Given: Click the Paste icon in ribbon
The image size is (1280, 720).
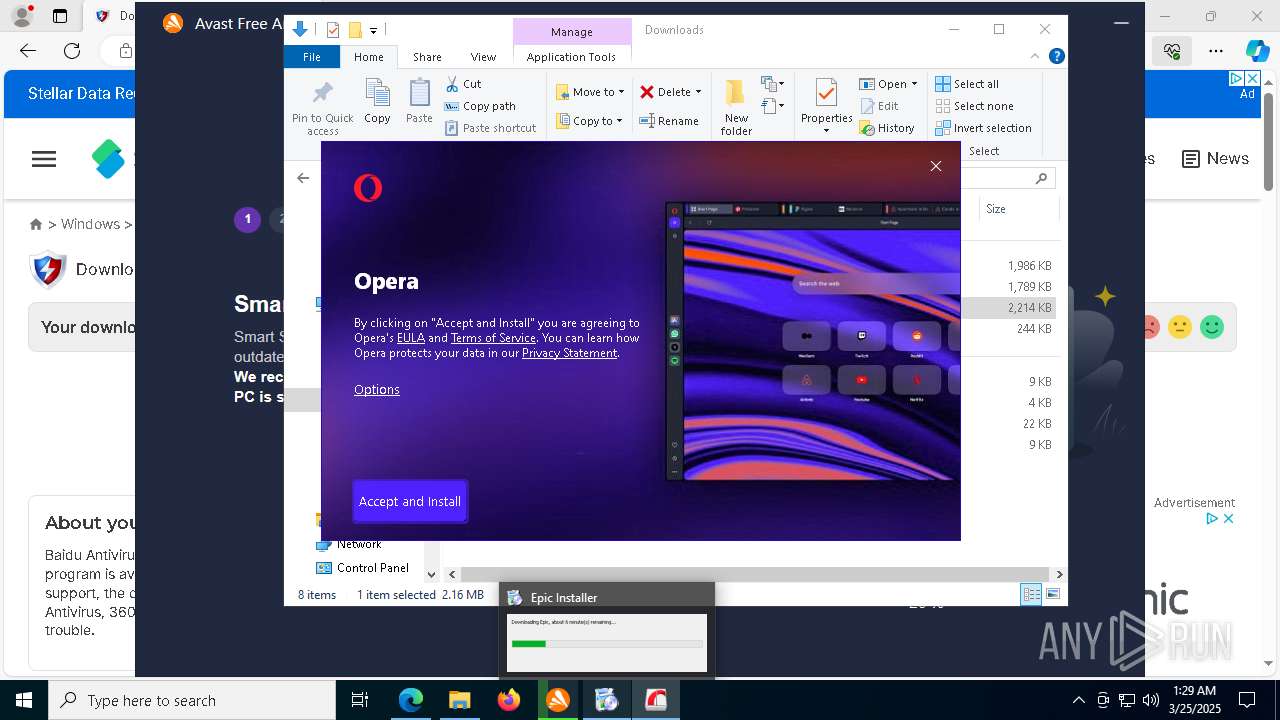Looking at the screenshot, I should pyautogui.click(x=419, y=95).
